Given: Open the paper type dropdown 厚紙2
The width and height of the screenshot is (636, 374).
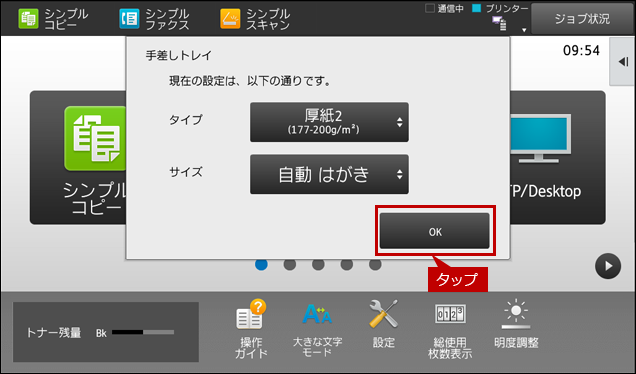Looking at the screenshot, I should 329,122.
